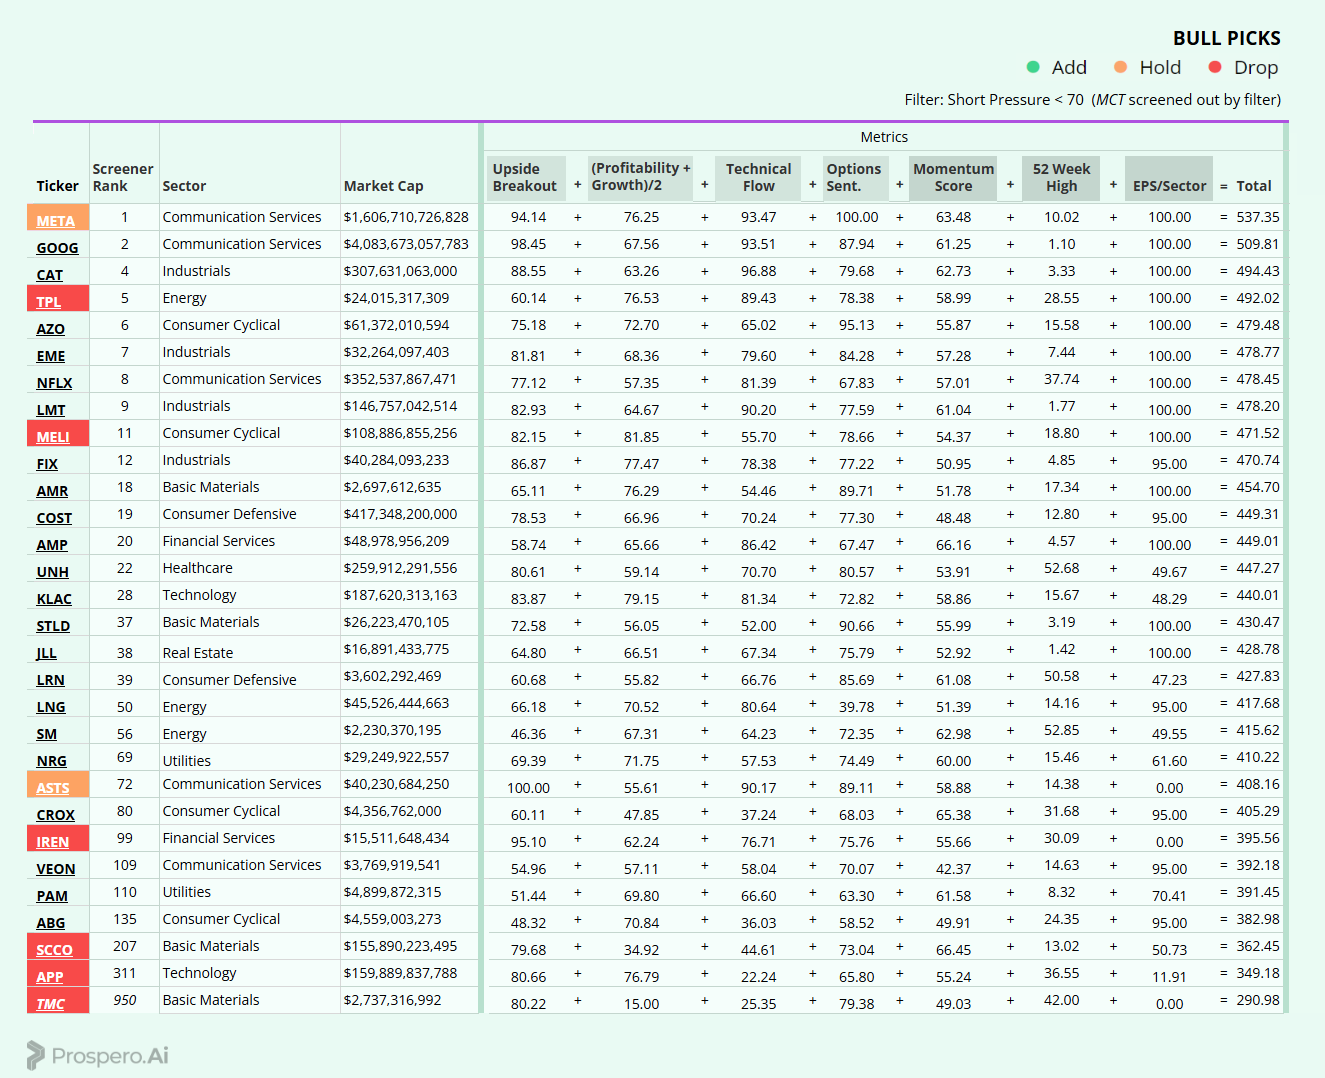This screenshot has height=1078, width=1325.
Task: Click the Technical Flow column header
Action: pyautogui.click(x=758, y=178)
